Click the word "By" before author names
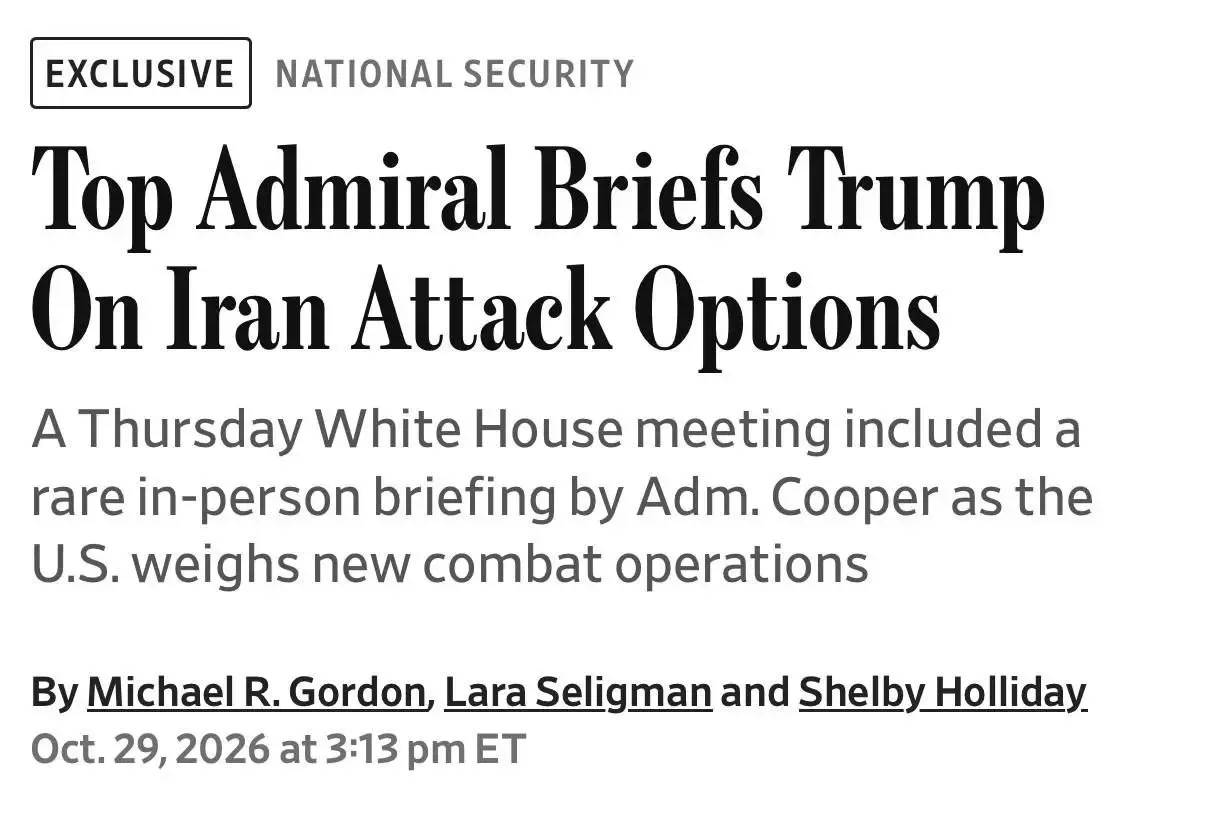The image size is (1206, 813). coord(54,693)
